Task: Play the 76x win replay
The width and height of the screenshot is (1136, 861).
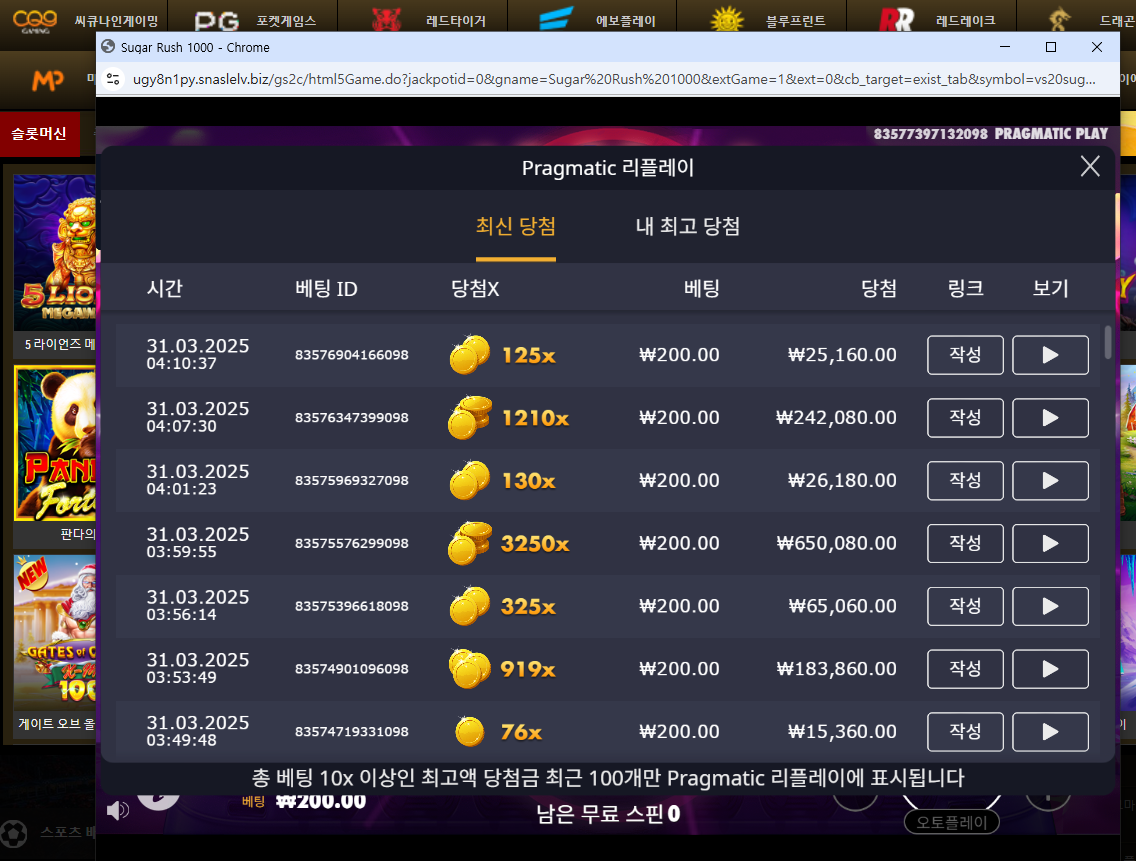Action: tap(1050, 732)
